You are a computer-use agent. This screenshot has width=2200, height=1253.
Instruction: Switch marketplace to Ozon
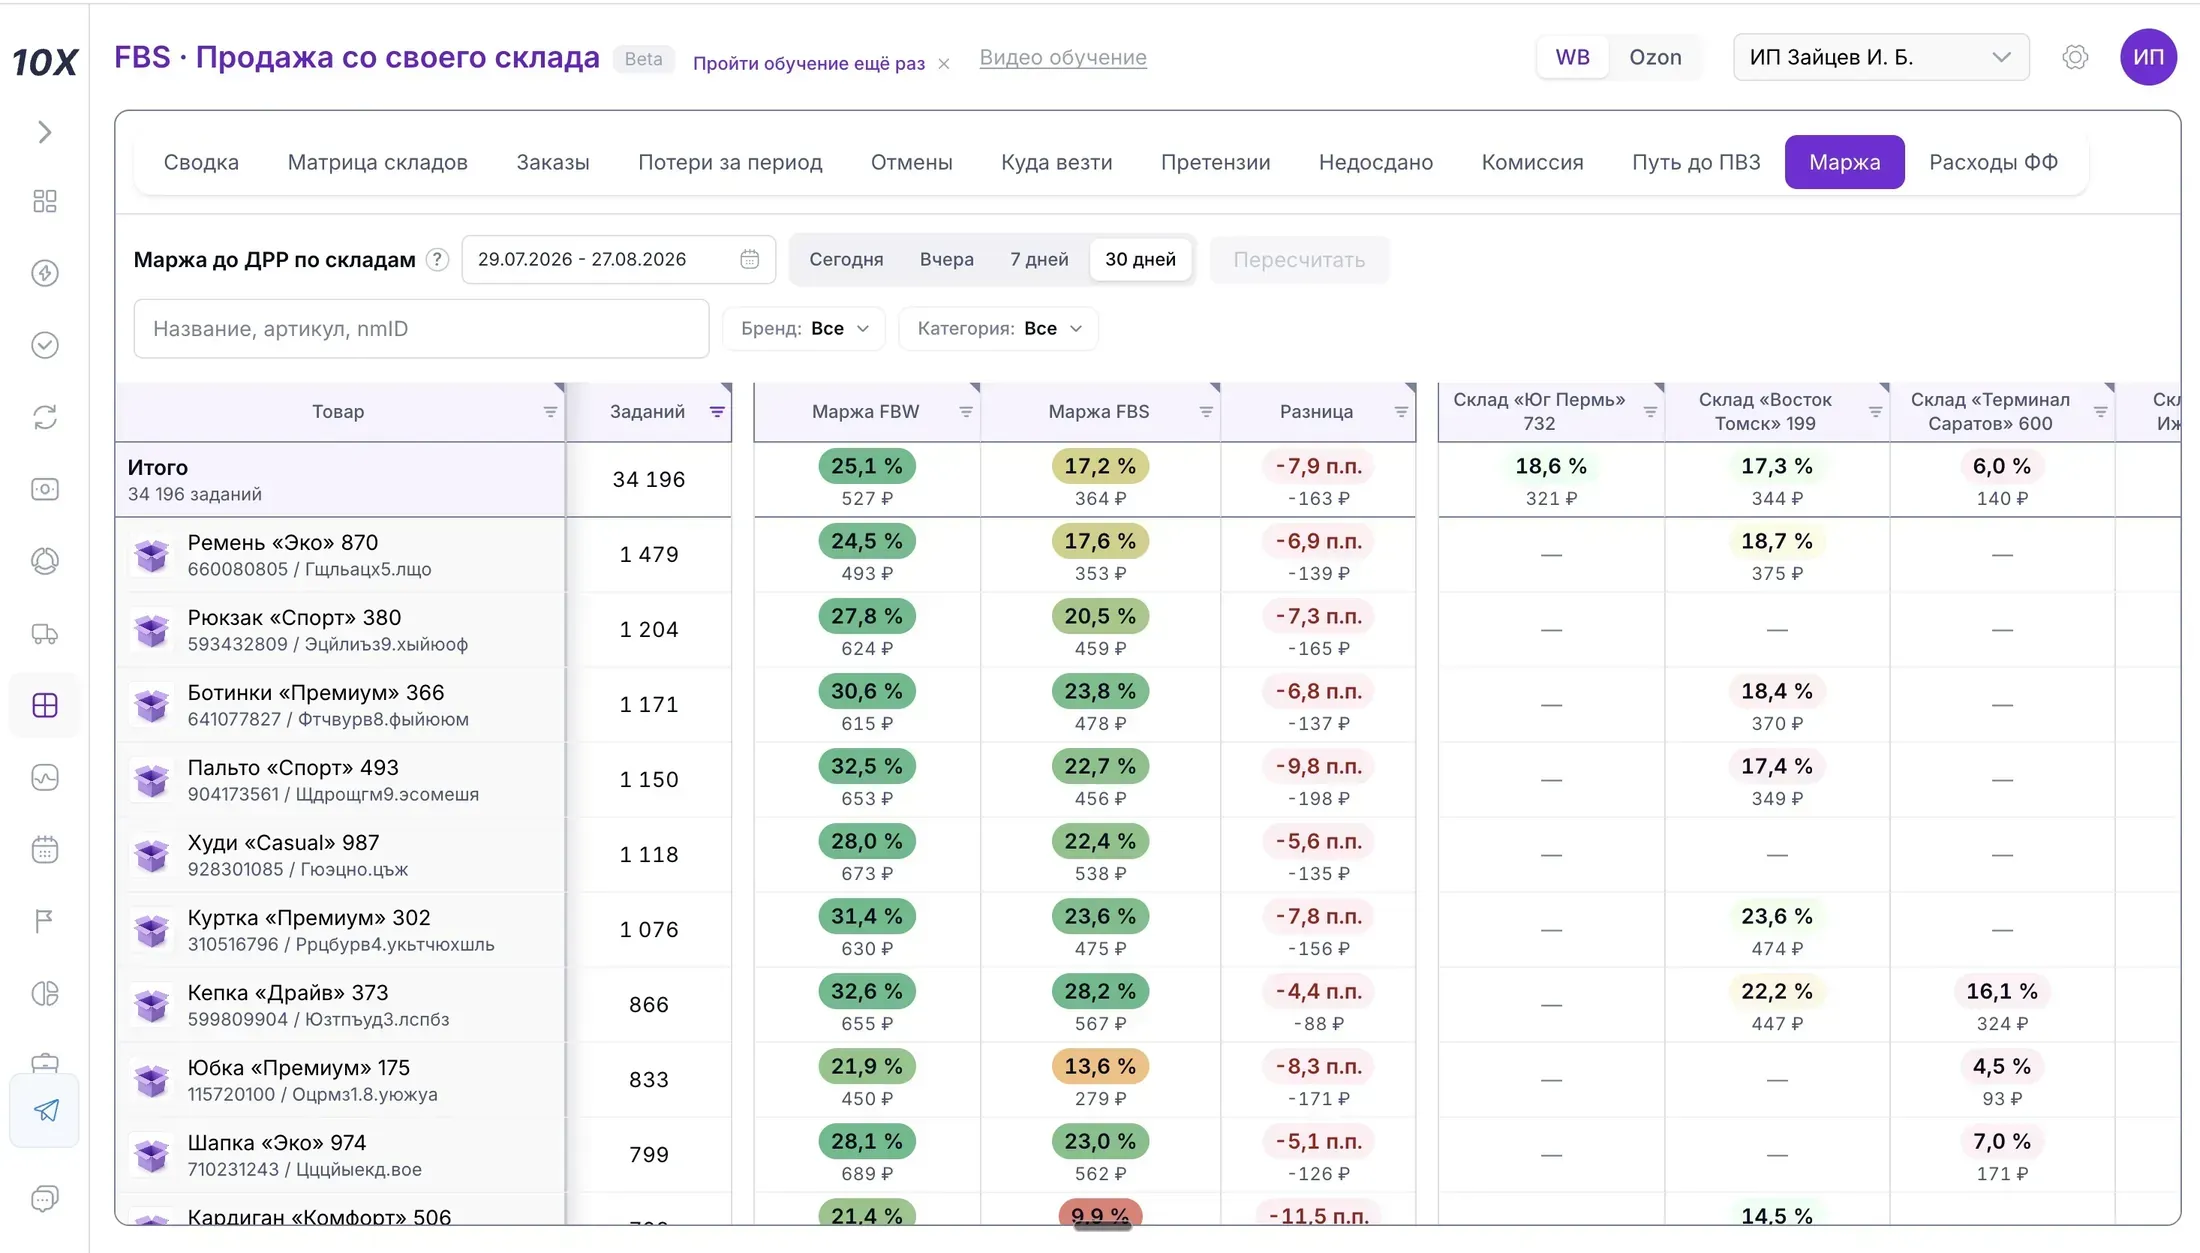[x=1655, y=57]
